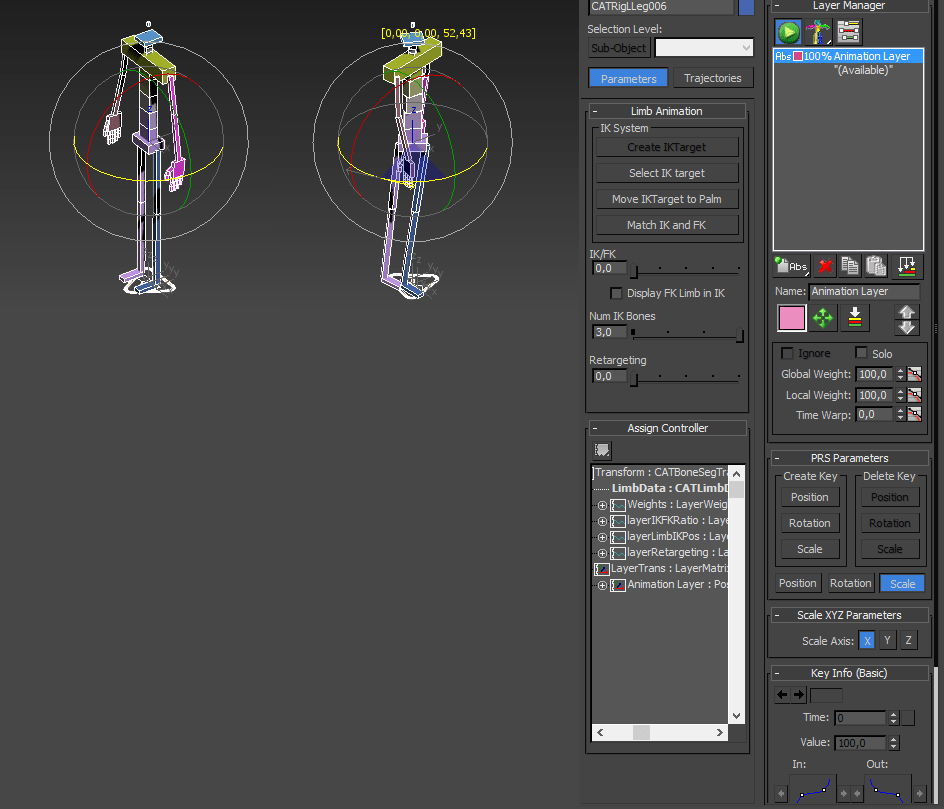The height and width of the screenshot is (809, 944).
Task: Click Match IK and FK
Action: [x=667, y=224]
